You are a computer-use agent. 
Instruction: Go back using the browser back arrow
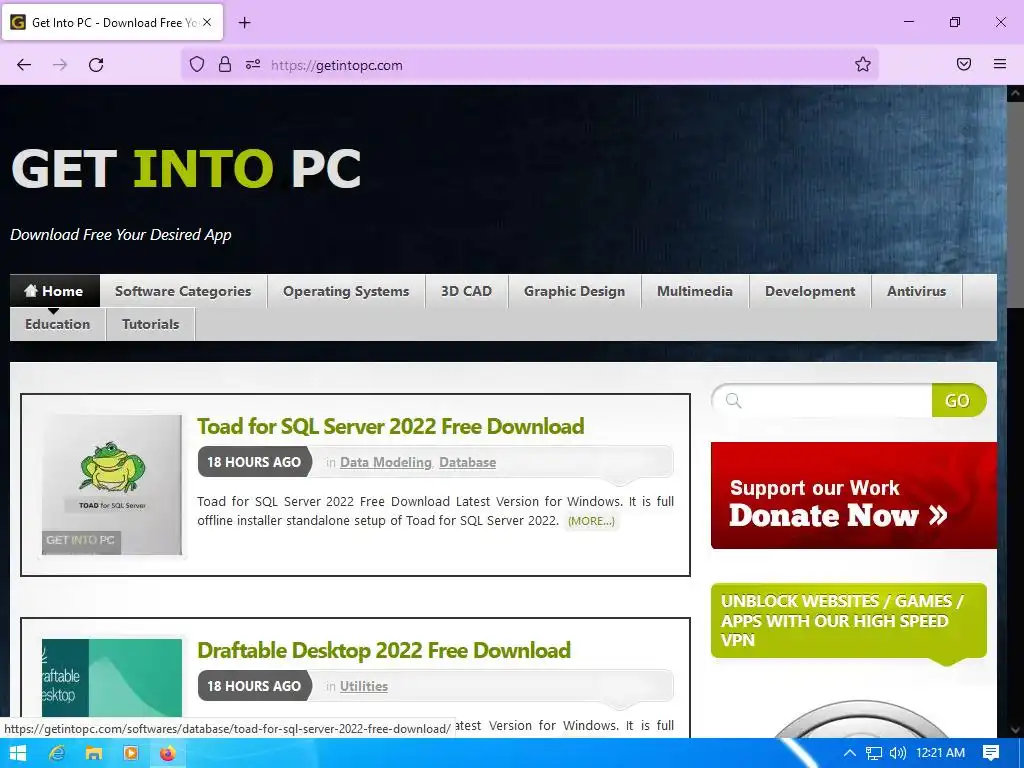24,65
